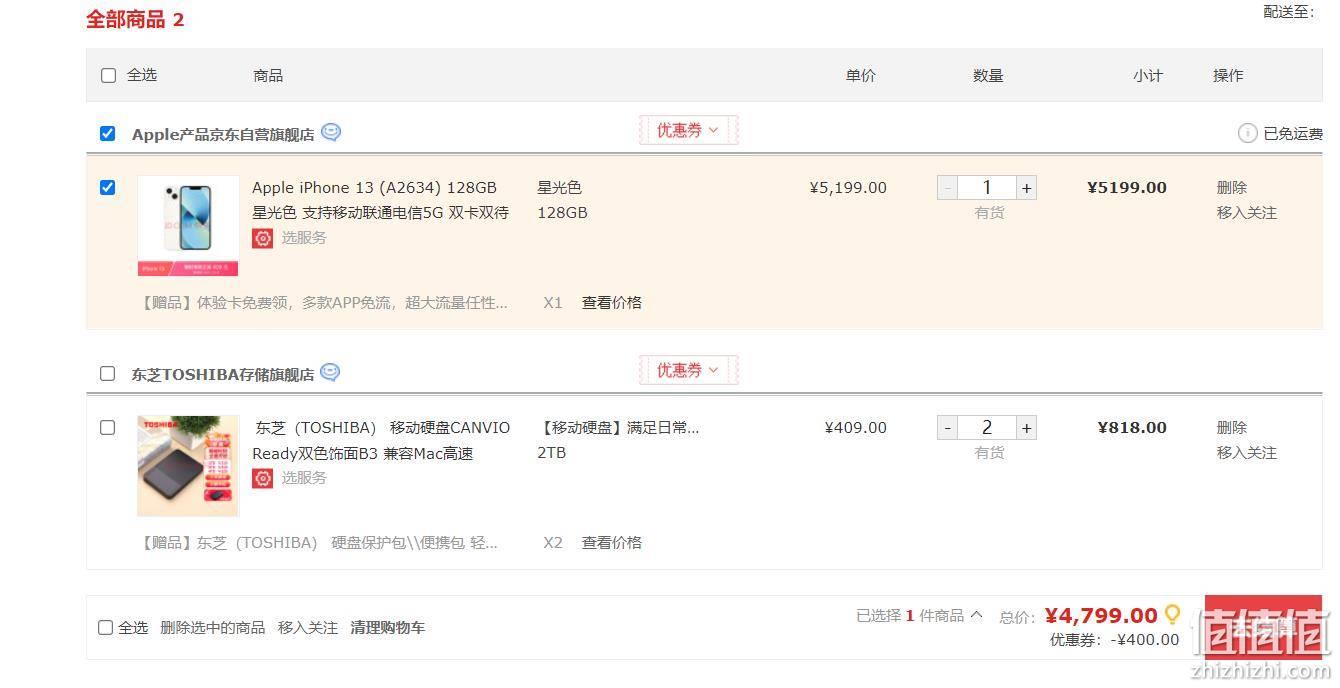The image size is (1340, 688).
Task: Expand 优惠券 dropdown for Toshiba store
Action: click(688, 370)
